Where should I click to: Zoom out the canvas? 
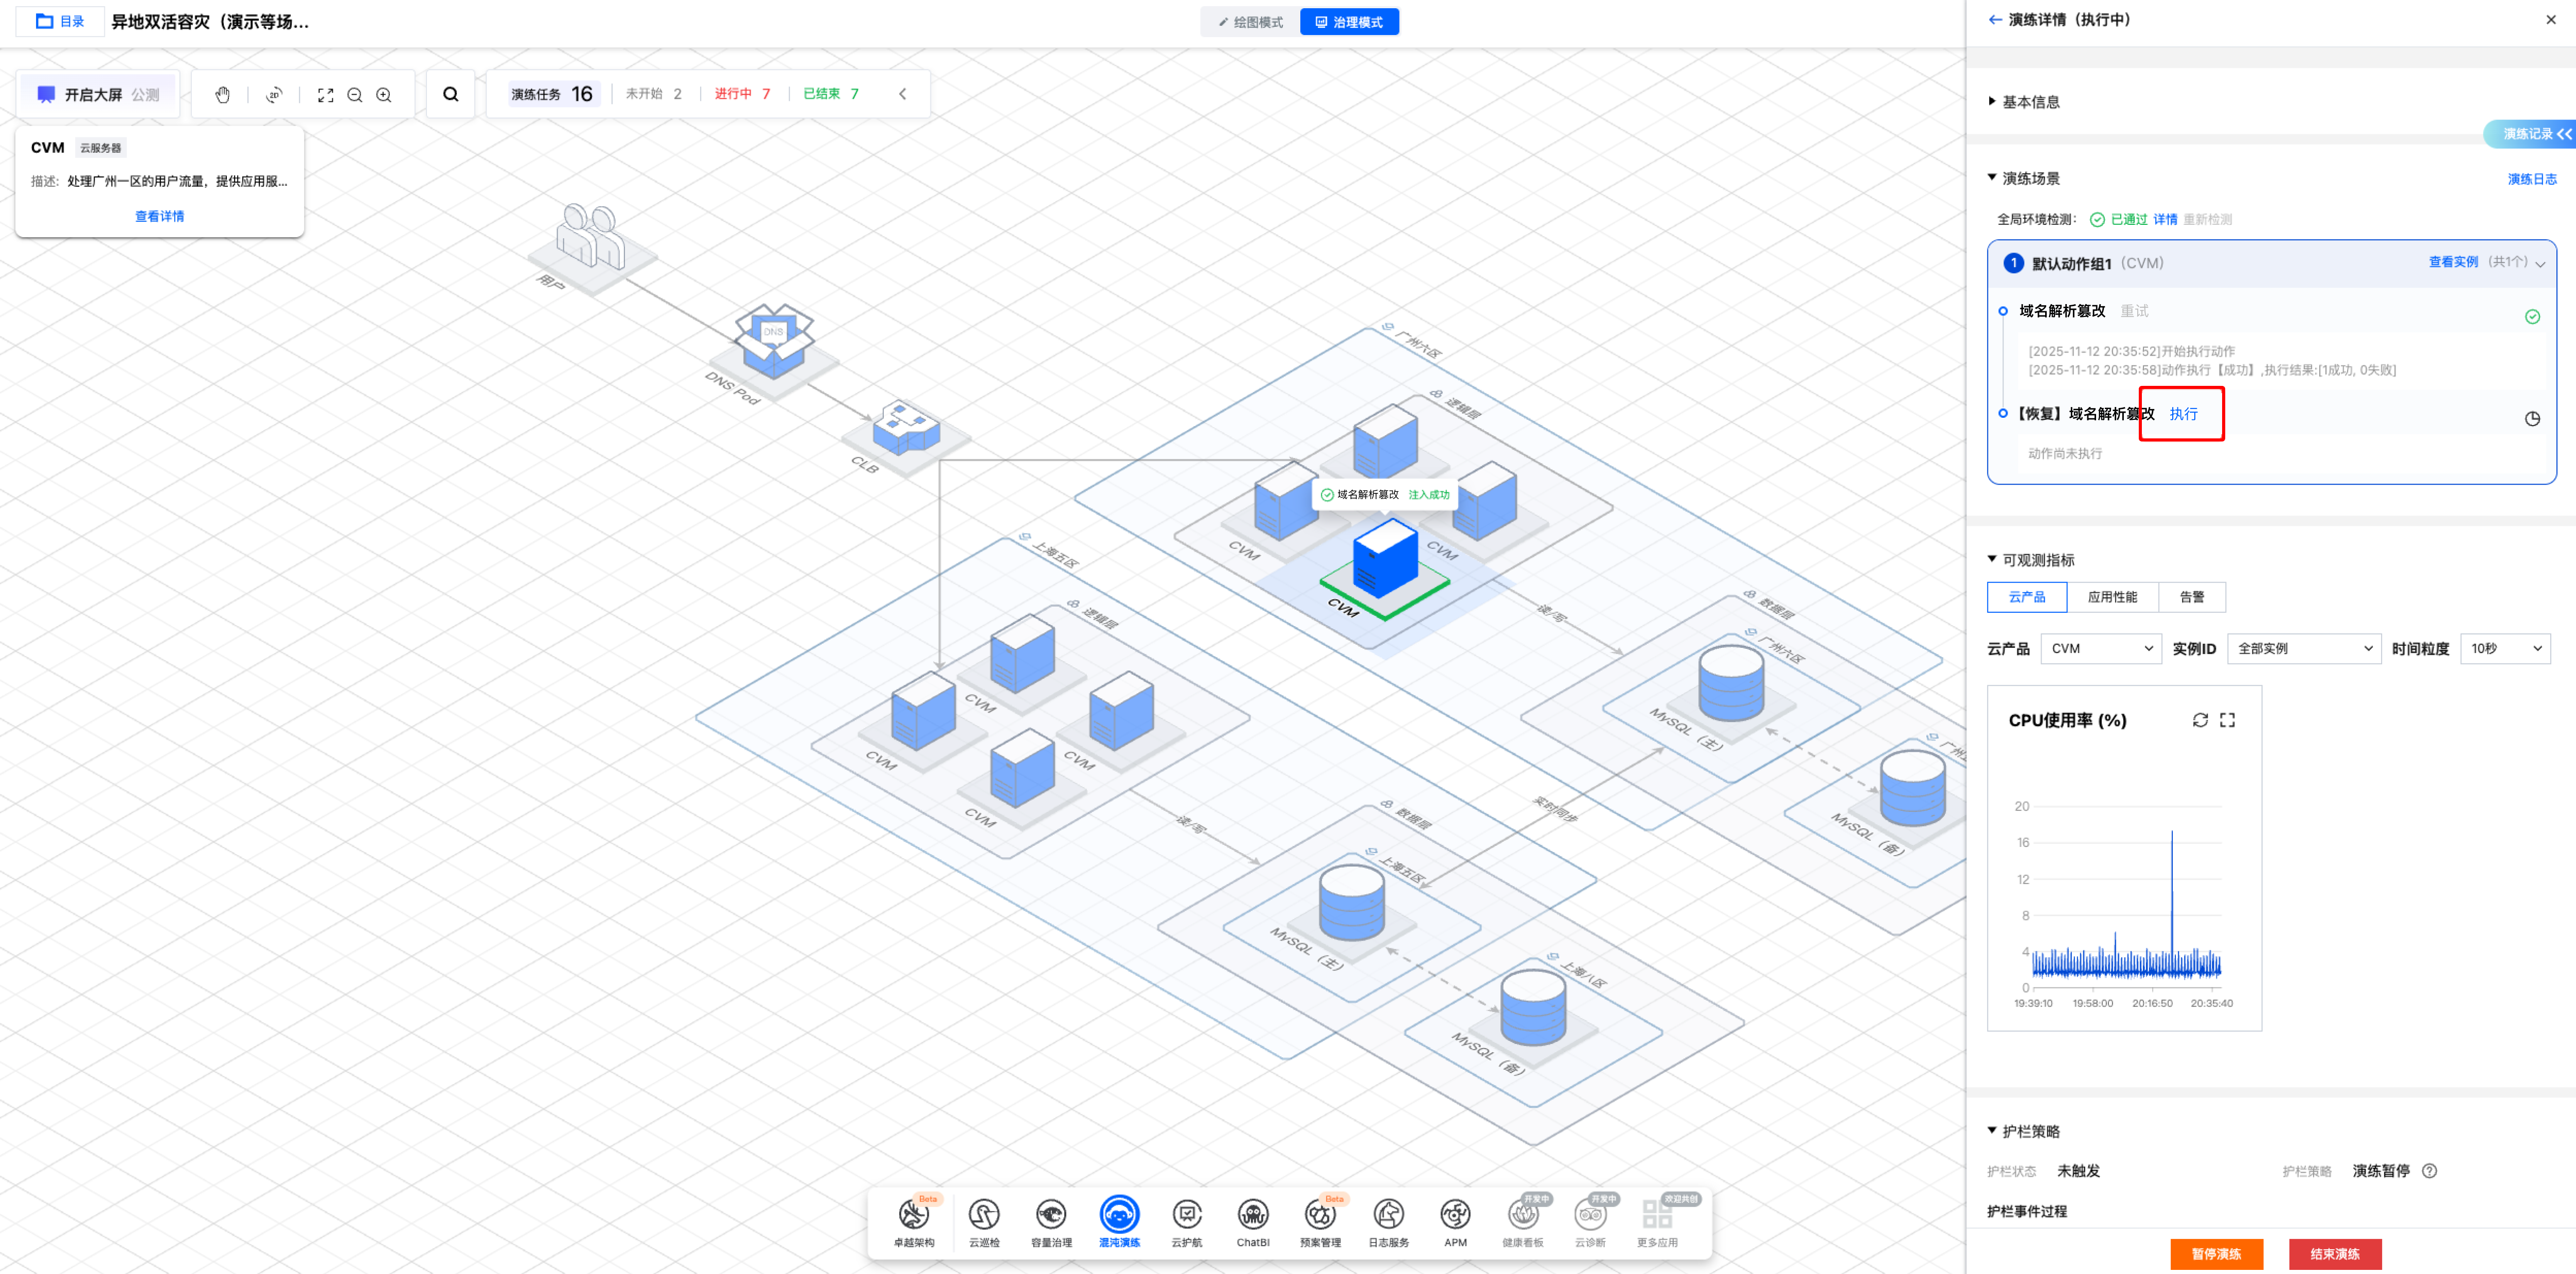pos(354,95)
